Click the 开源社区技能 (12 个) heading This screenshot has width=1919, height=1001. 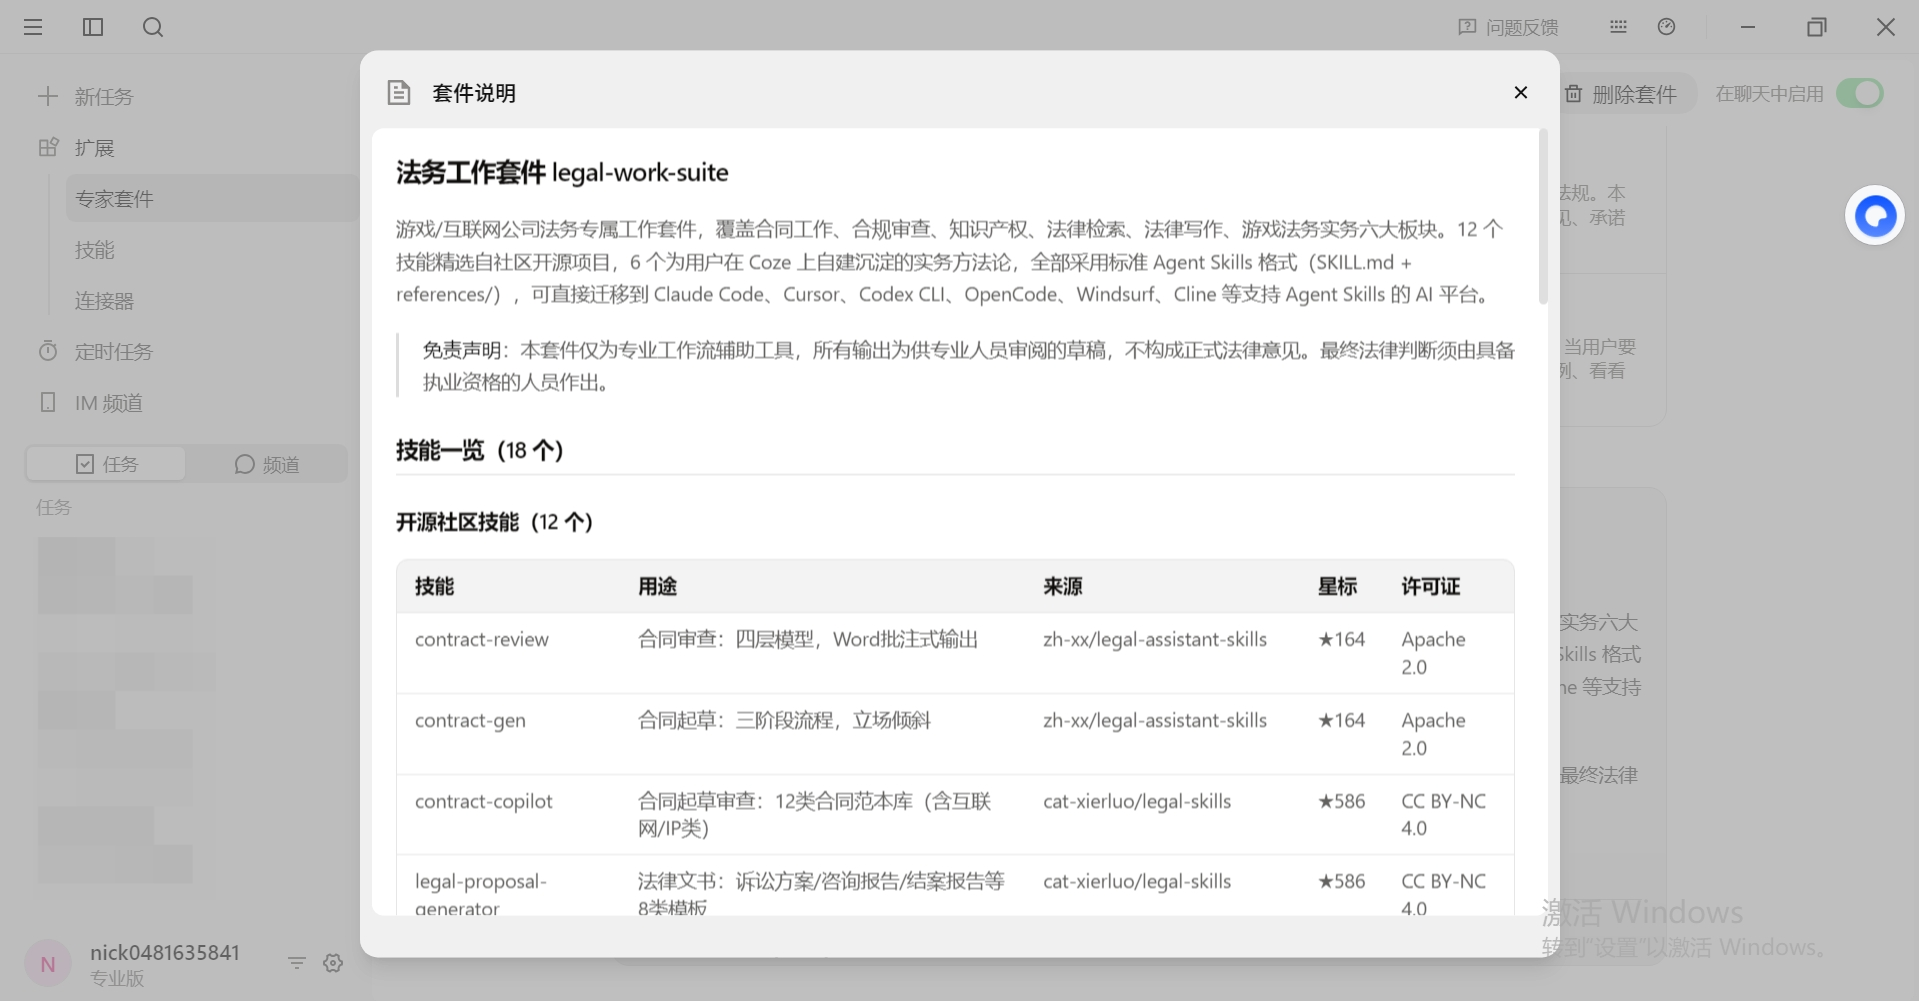pyautogui.click(x=495, y=522)
